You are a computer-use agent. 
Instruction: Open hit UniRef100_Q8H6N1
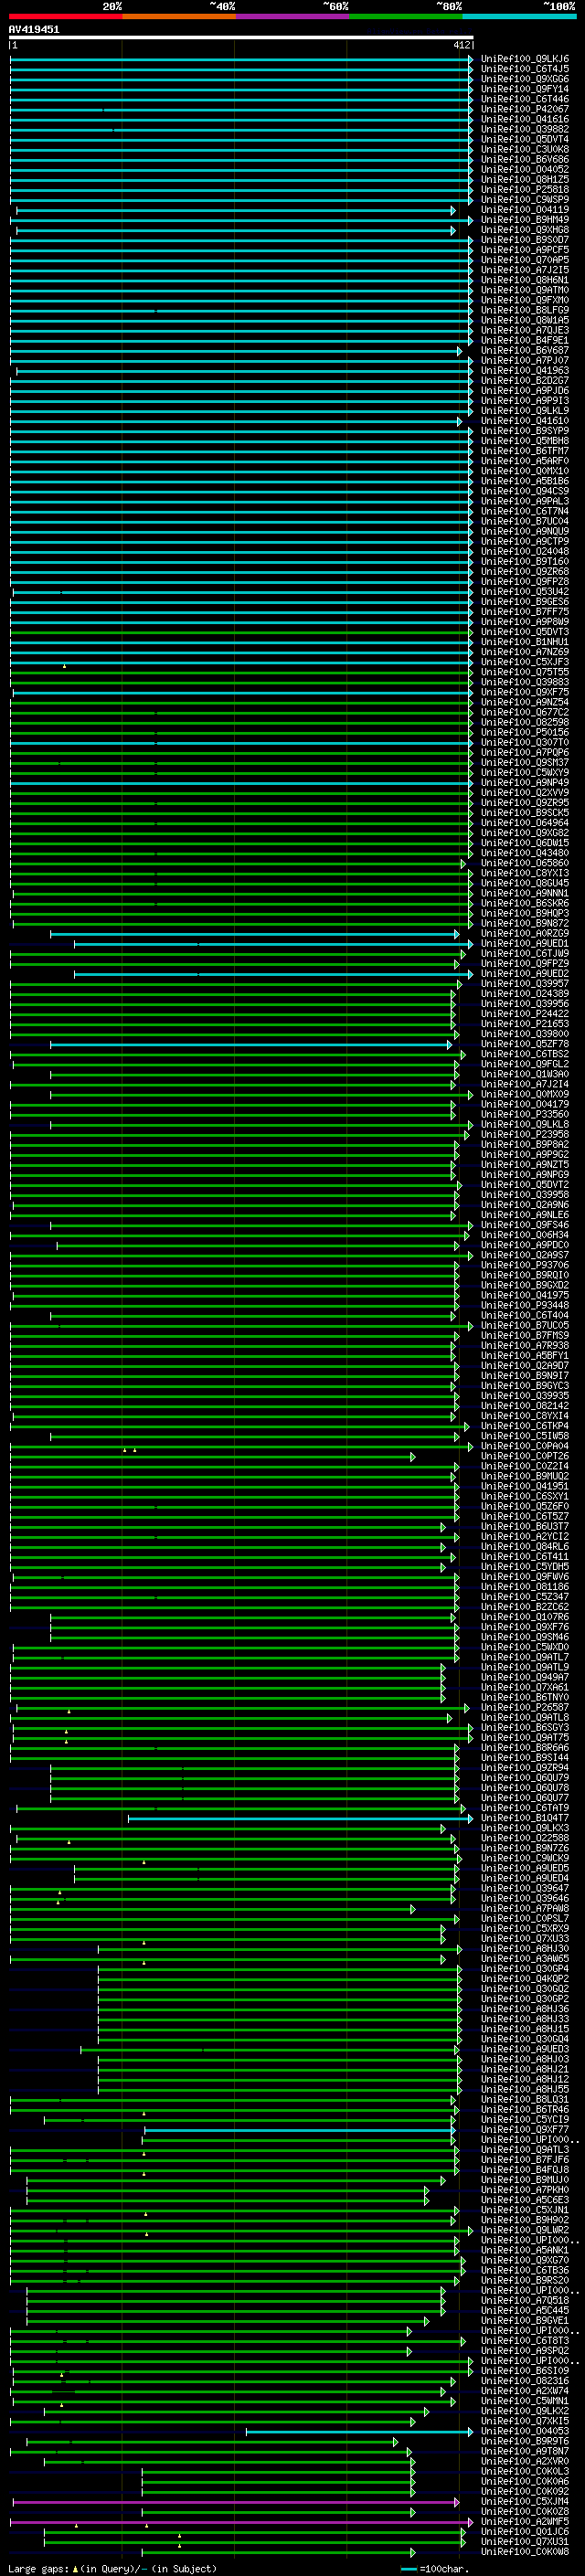[525, 281]
